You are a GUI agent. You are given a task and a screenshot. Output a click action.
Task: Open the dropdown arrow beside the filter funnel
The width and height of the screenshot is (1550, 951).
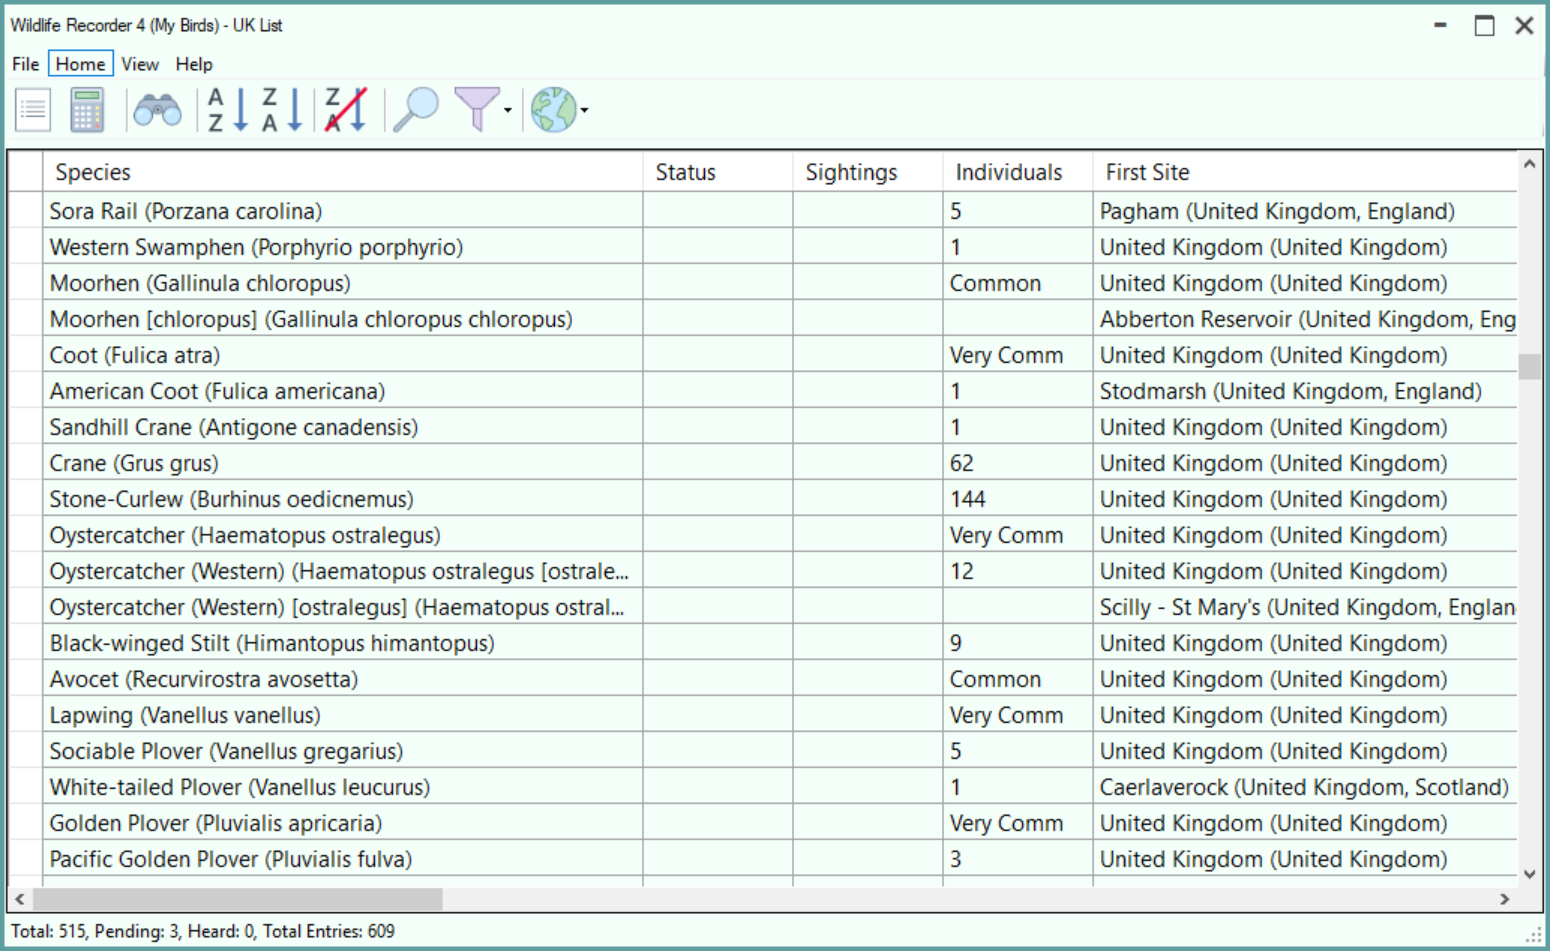point(508,110)
